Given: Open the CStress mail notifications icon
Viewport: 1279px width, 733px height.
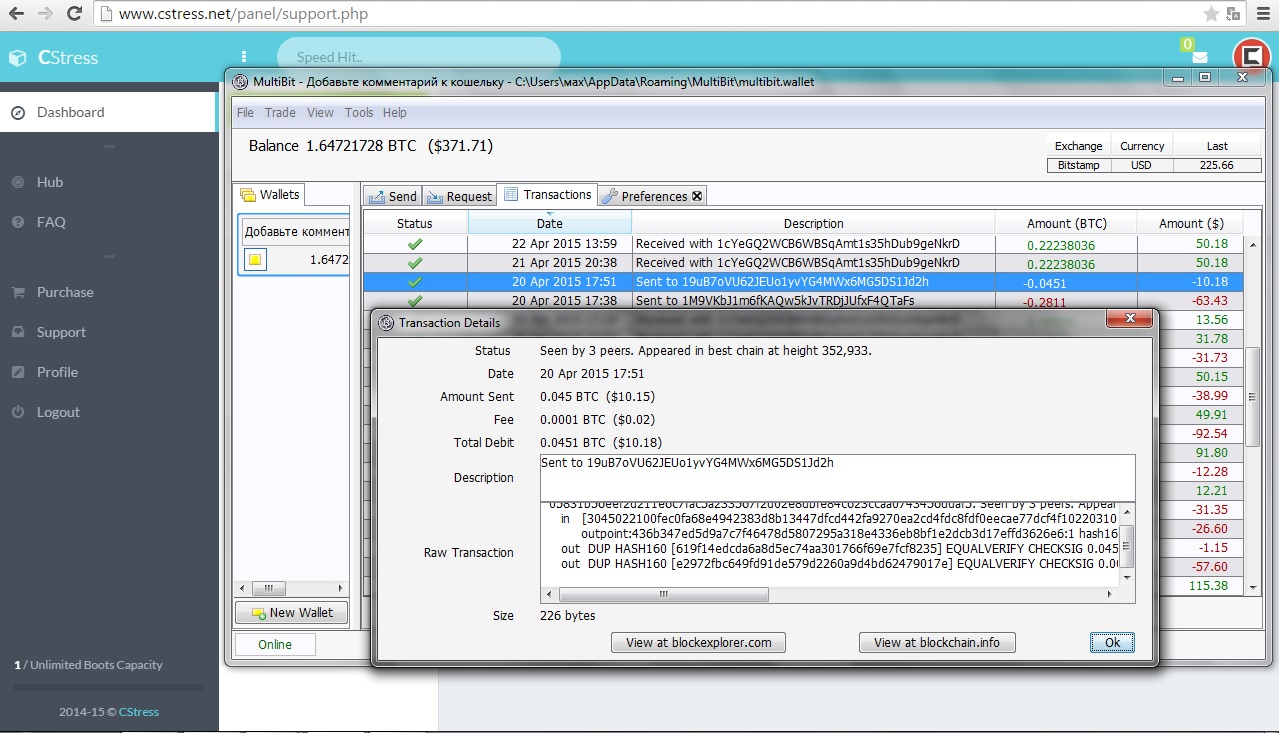Looking at the screenshot, I should [1199, 57].
